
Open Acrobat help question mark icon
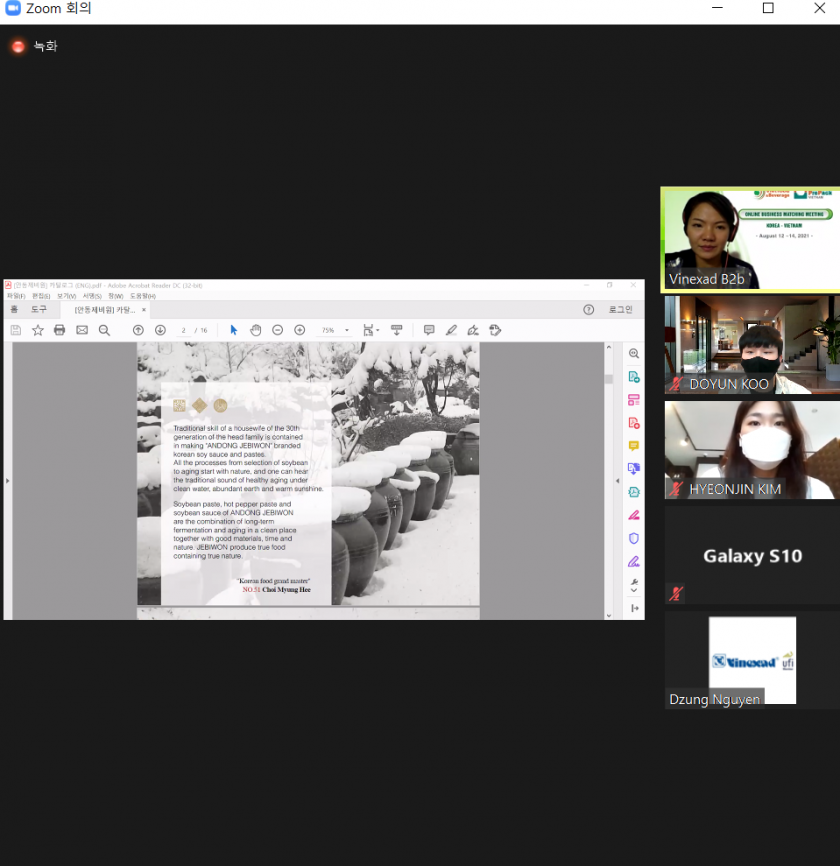(589, 310)
